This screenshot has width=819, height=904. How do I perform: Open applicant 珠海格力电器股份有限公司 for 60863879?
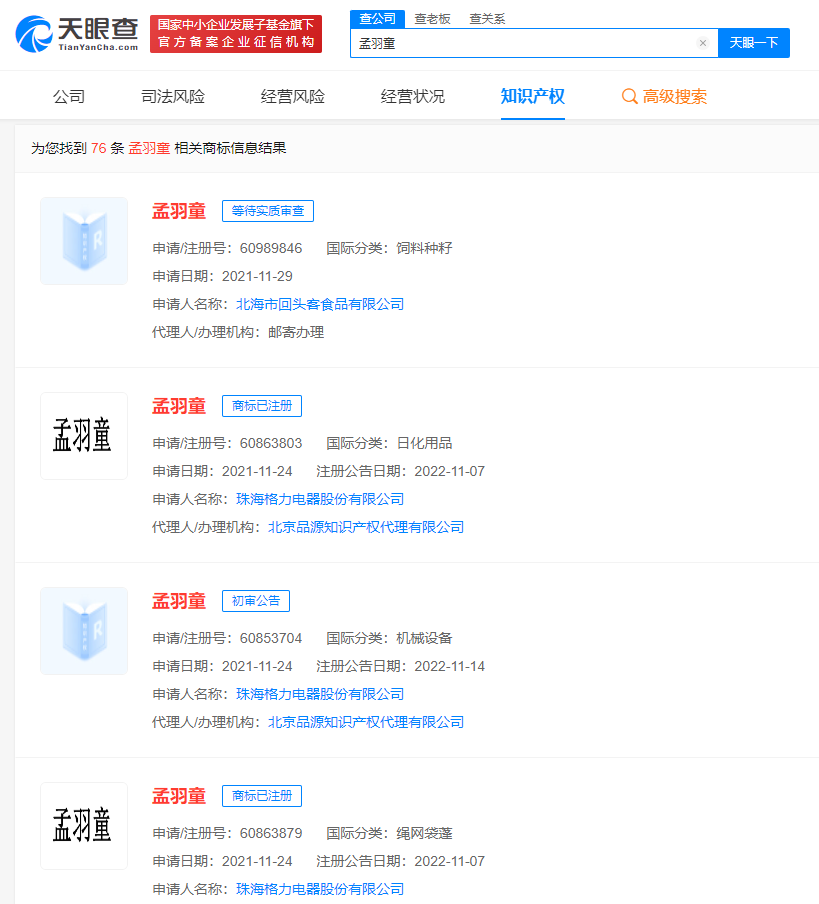[320, 888]
